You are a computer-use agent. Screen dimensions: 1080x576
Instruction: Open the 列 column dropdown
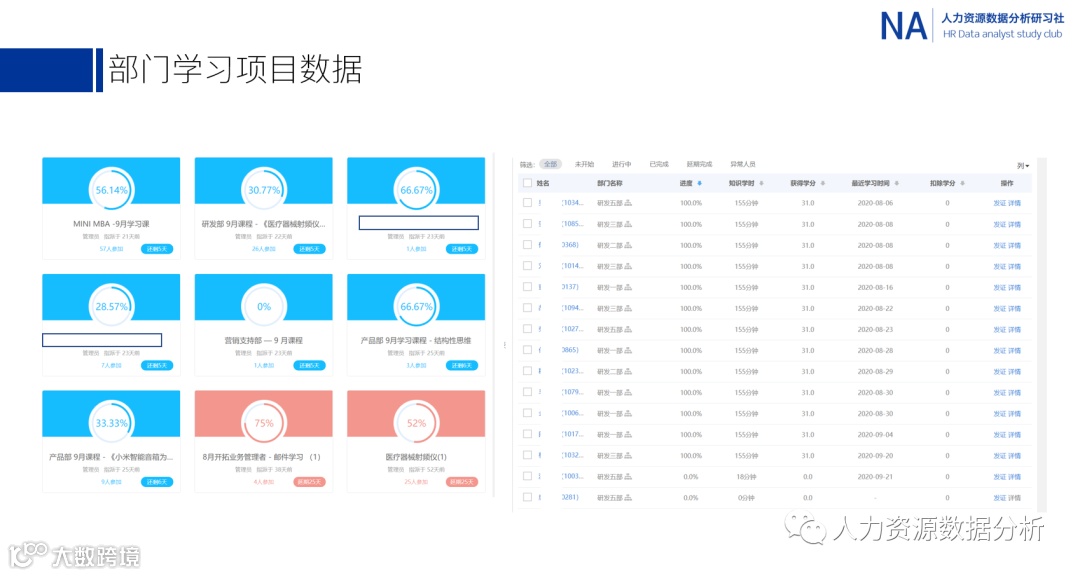coord(1023,166)
